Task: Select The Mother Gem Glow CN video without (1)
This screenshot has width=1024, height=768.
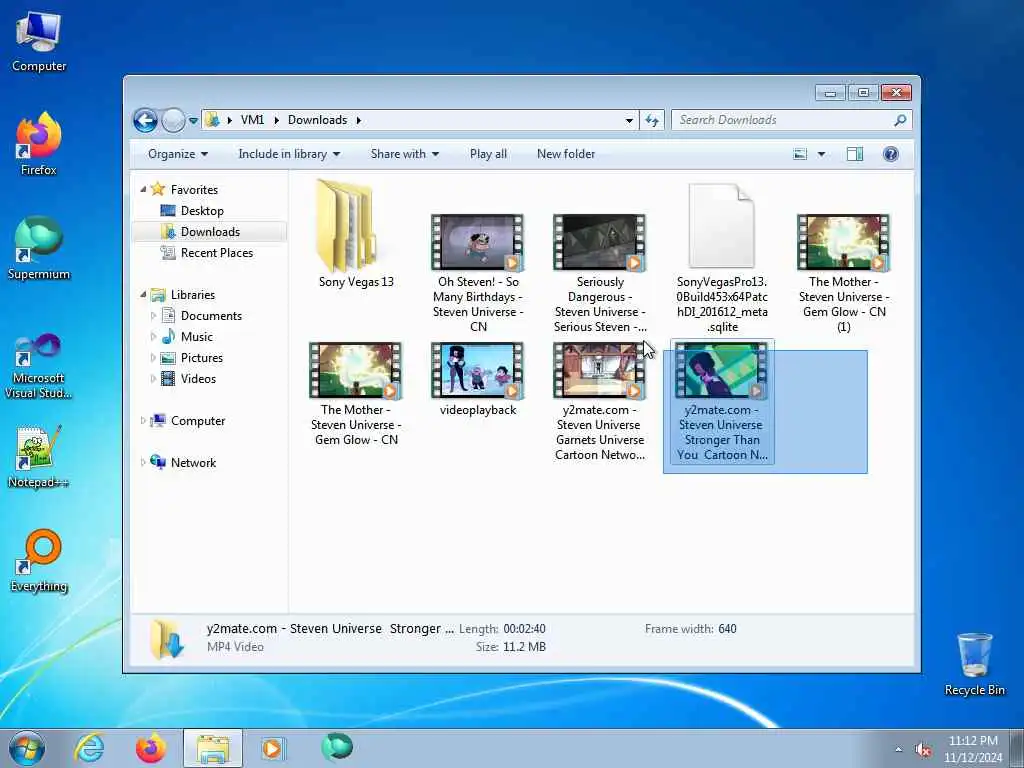Action: click(355, 394)
